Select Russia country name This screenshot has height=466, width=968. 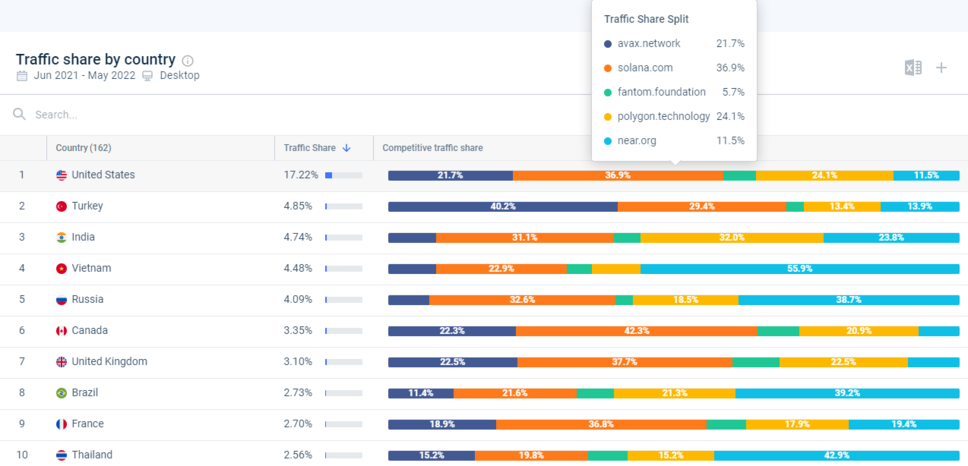88,299
